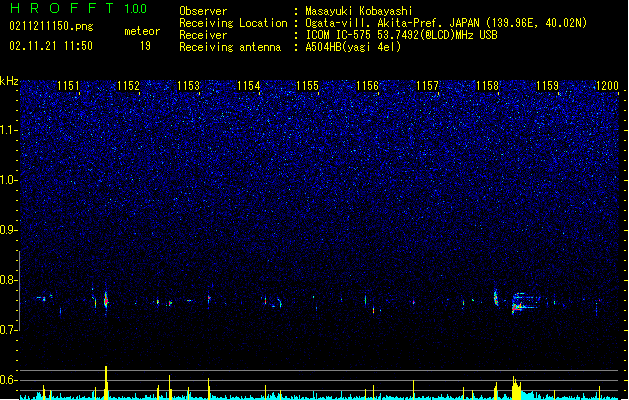Click the 0.7 kHz axis label
The image size is (629, 400).
pos(8,330)
